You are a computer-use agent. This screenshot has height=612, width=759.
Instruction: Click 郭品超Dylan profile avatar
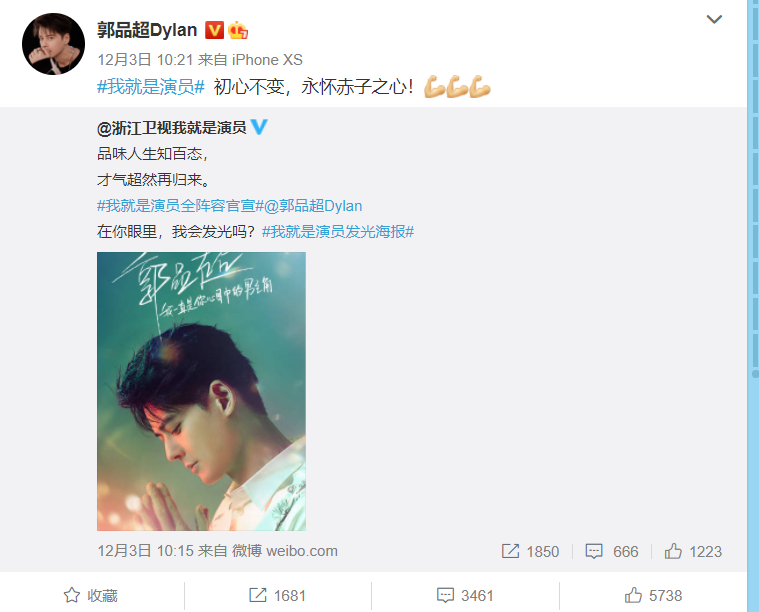coord(53,44)
